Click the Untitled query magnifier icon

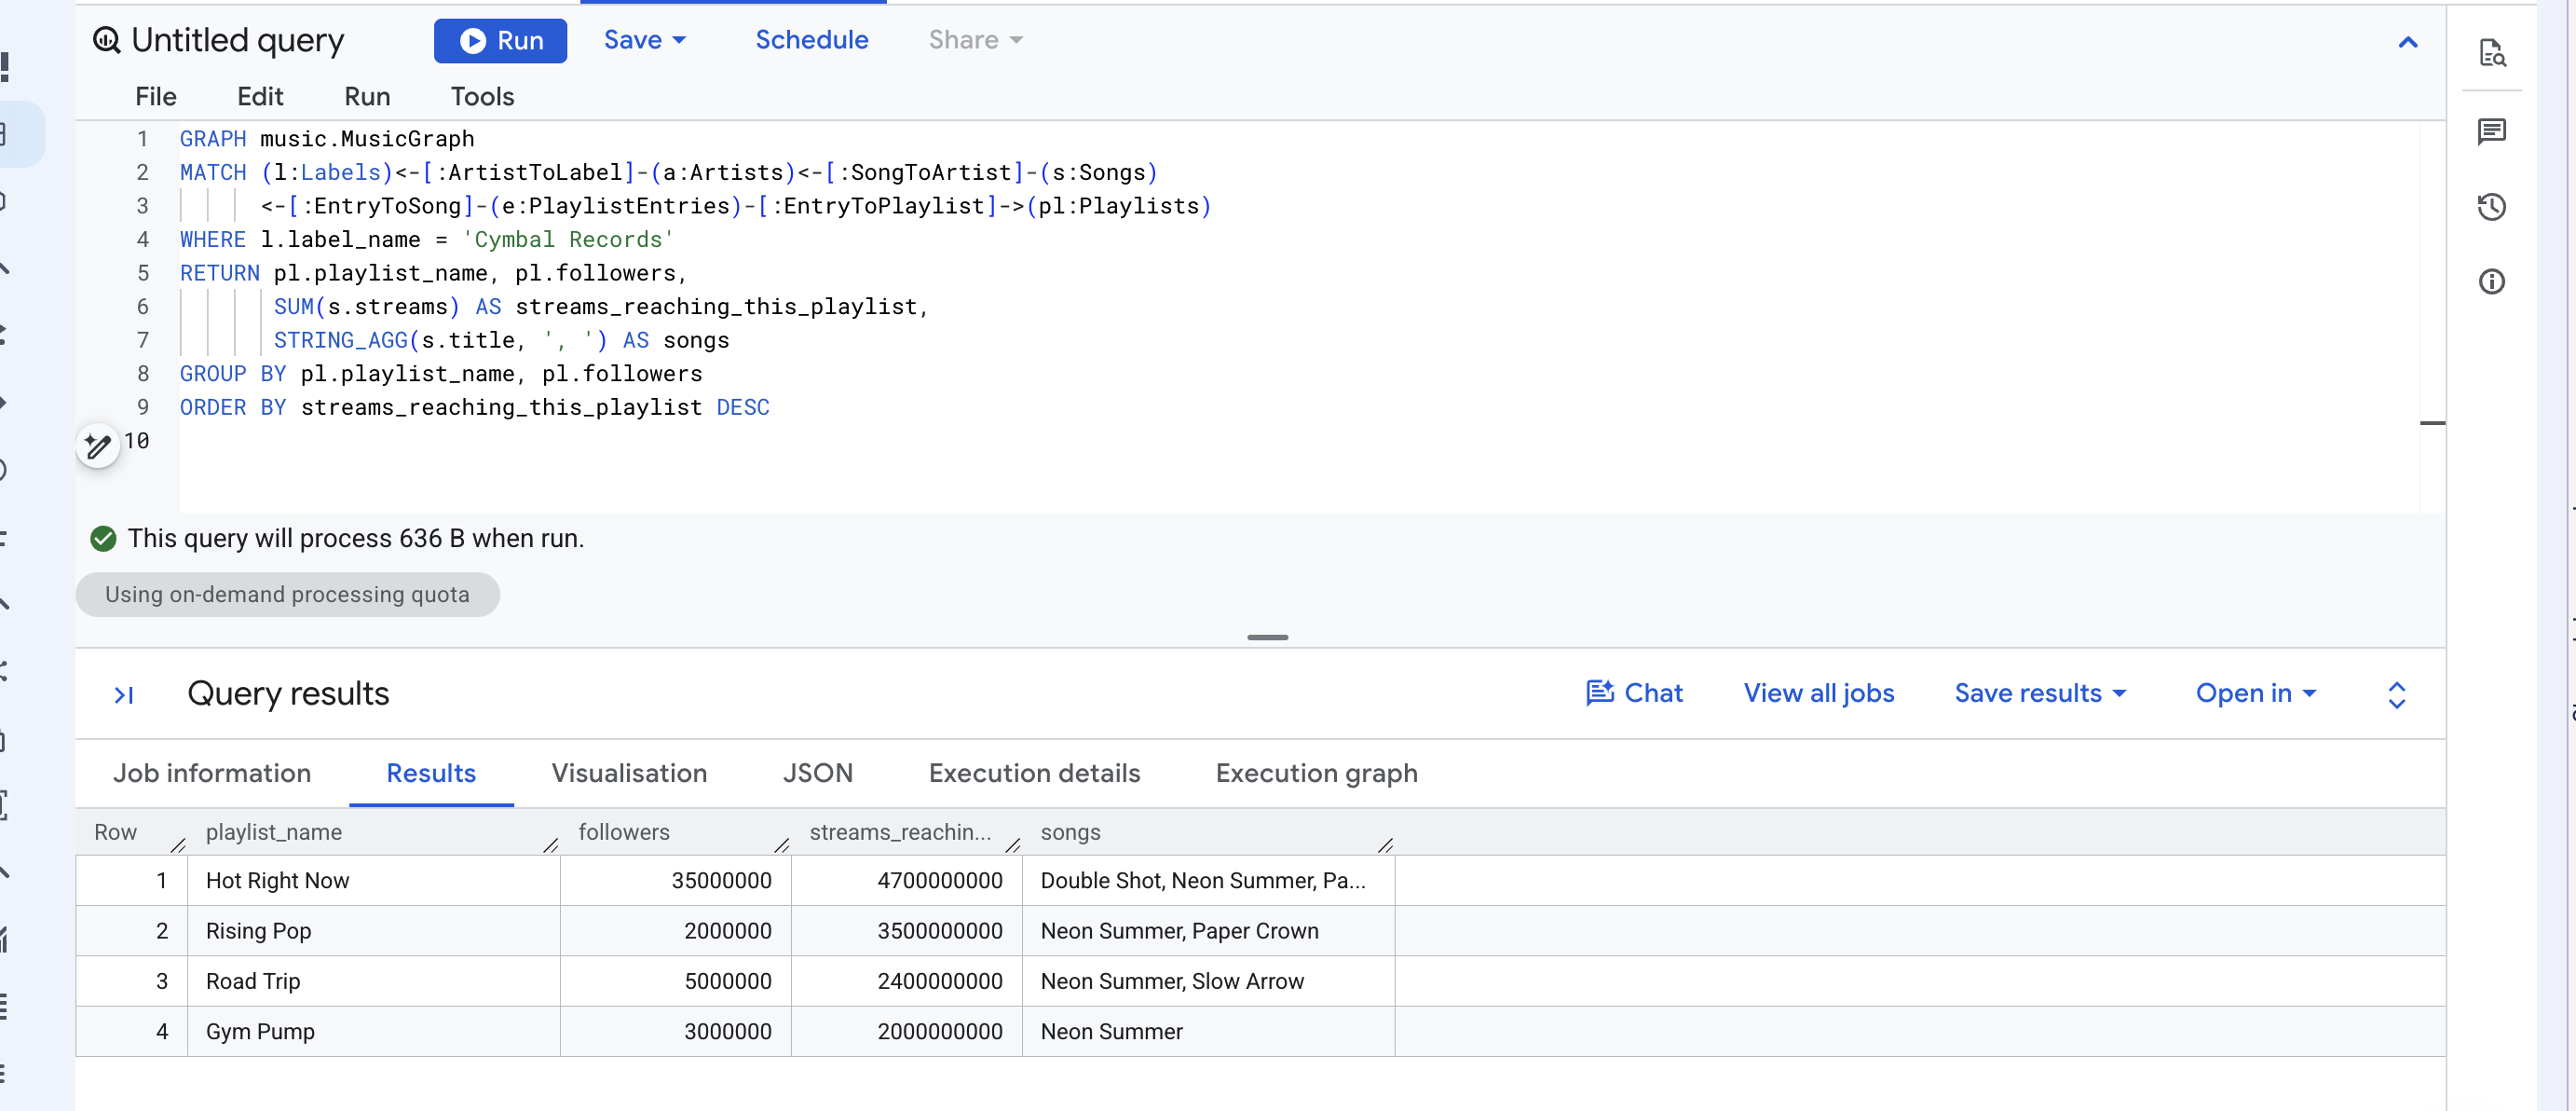(106, 40)
